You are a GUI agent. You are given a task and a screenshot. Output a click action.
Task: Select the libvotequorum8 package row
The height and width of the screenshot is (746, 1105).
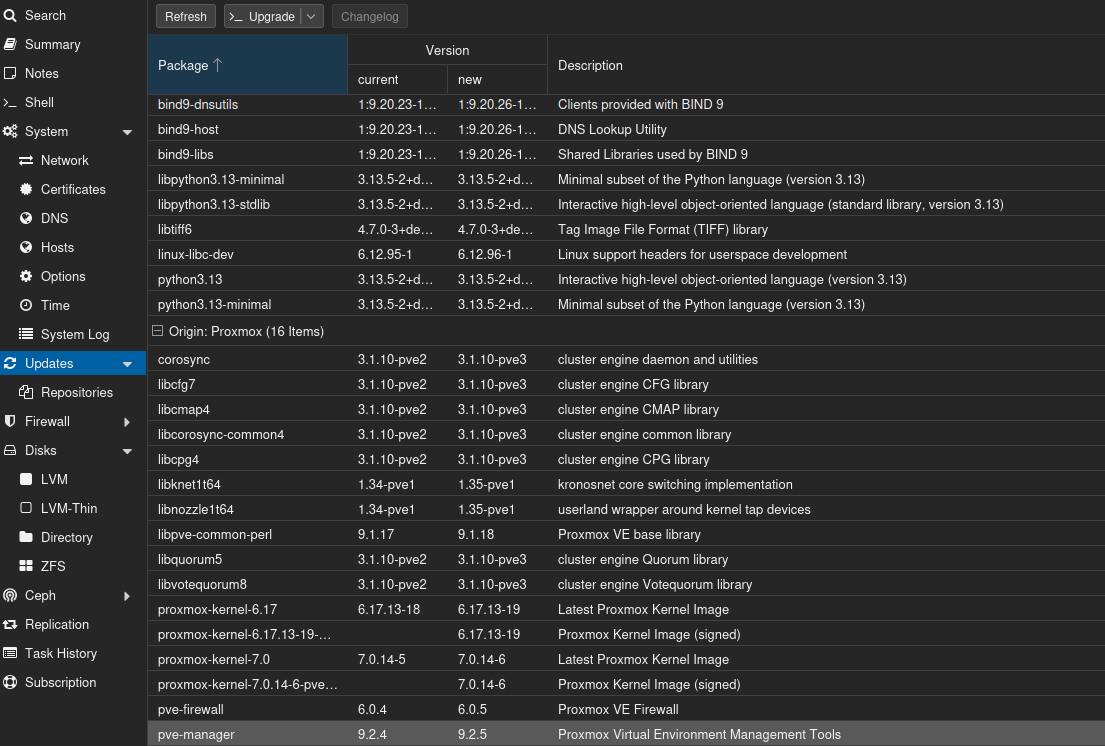626,584
